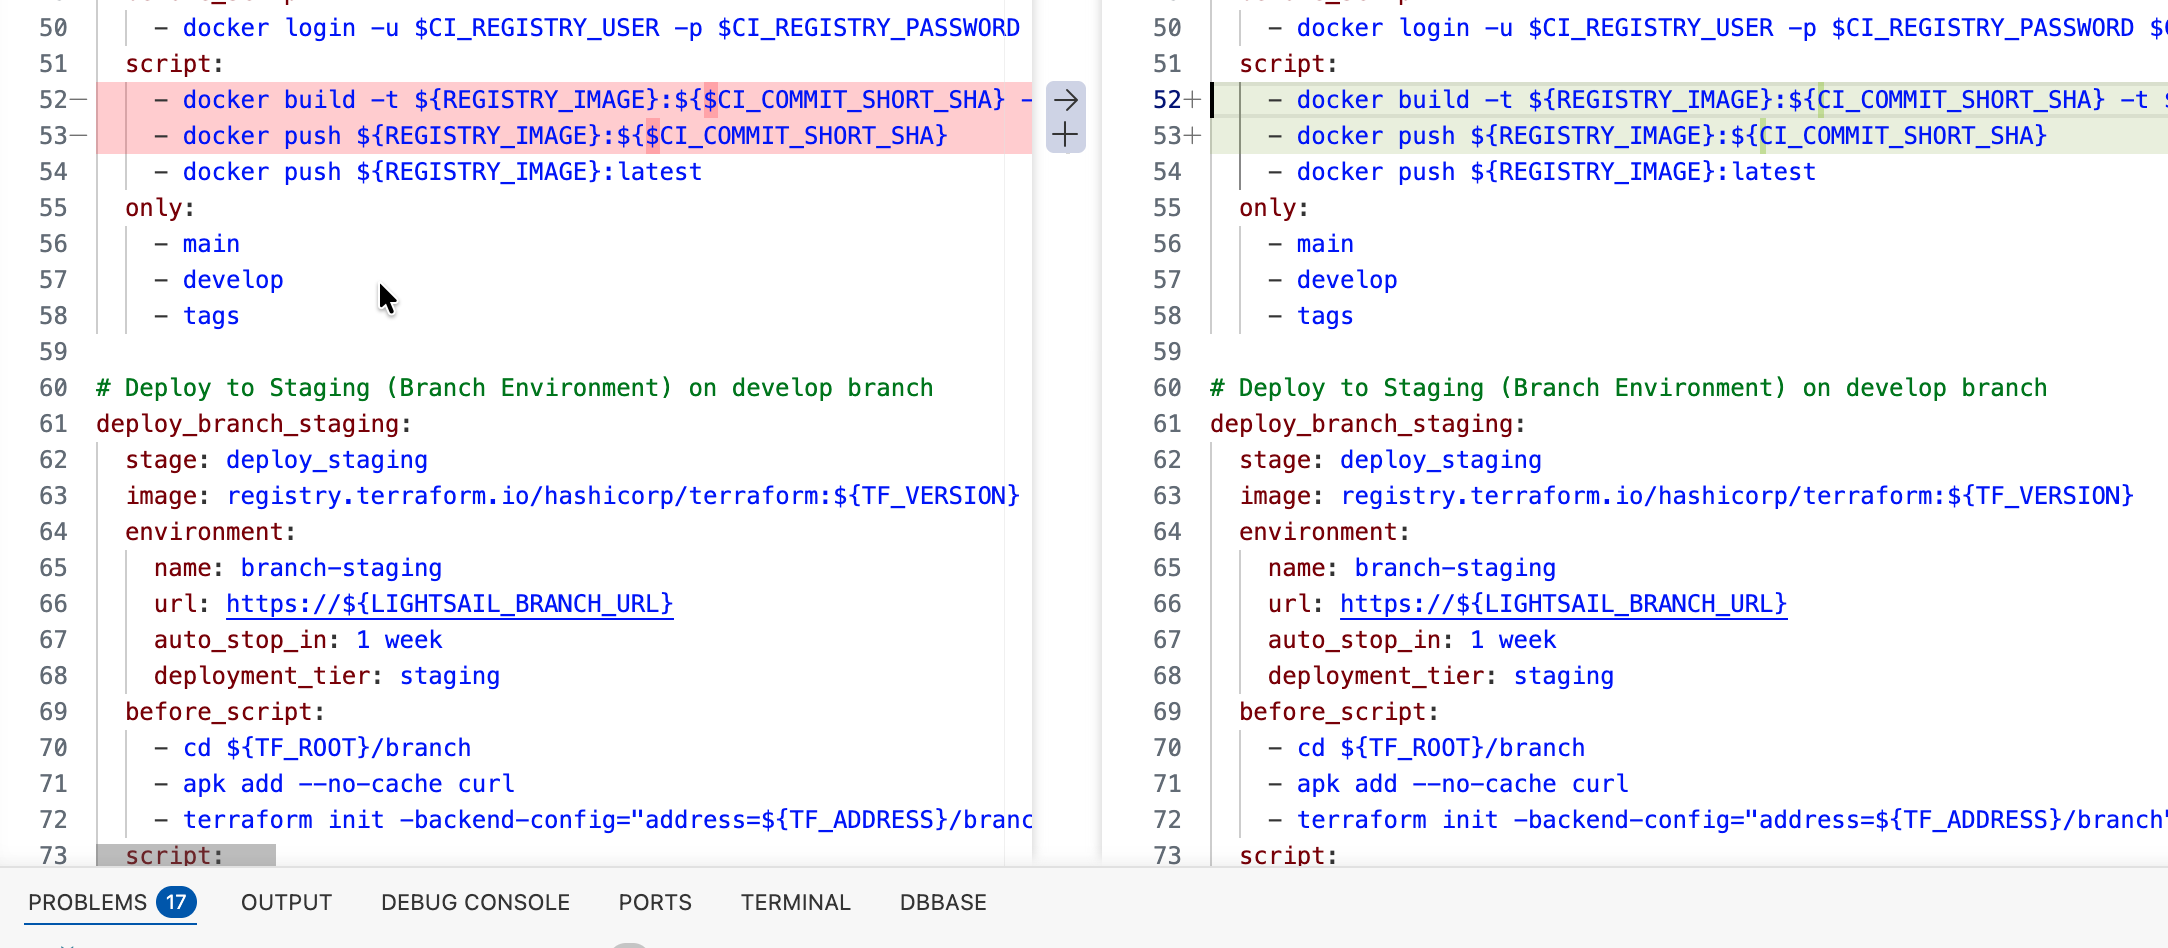Click the plus marker at right line 53
Viewport: 2168px width, 948px height.
(x=1192, y=136)
